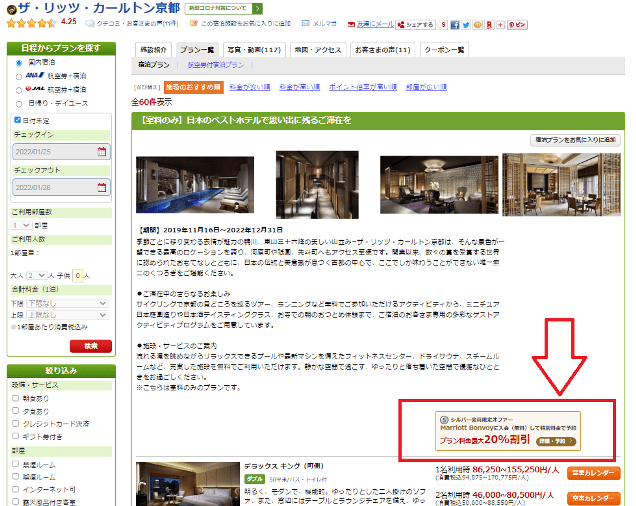Click the green arrow on COVID notice
The width and height of the screenshot is (636, 506).
coord(257,9)
